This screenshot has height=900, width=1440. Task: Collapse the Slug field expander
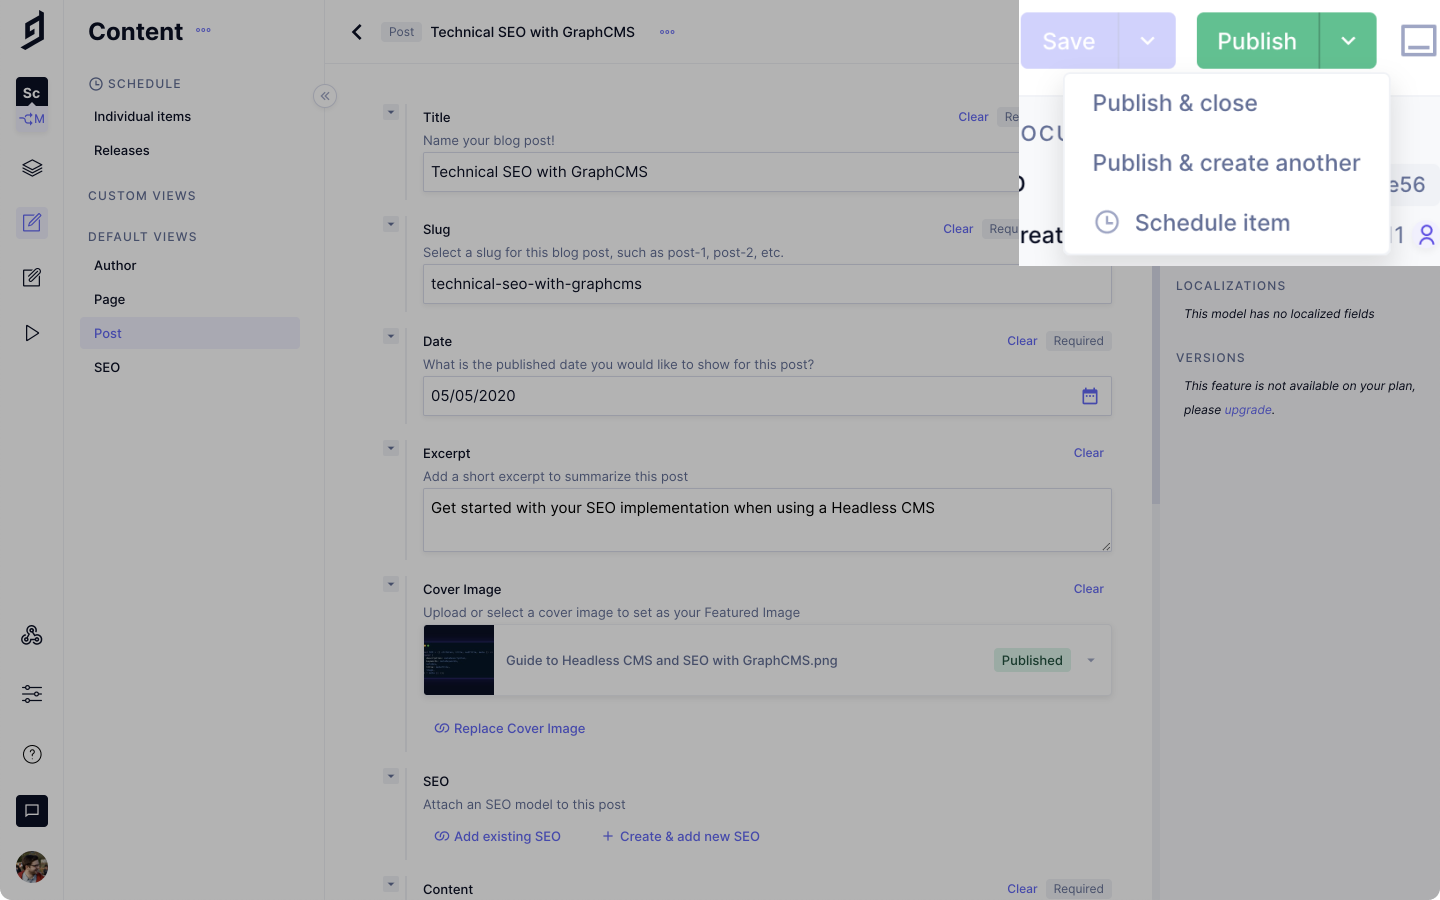[391, 224]
